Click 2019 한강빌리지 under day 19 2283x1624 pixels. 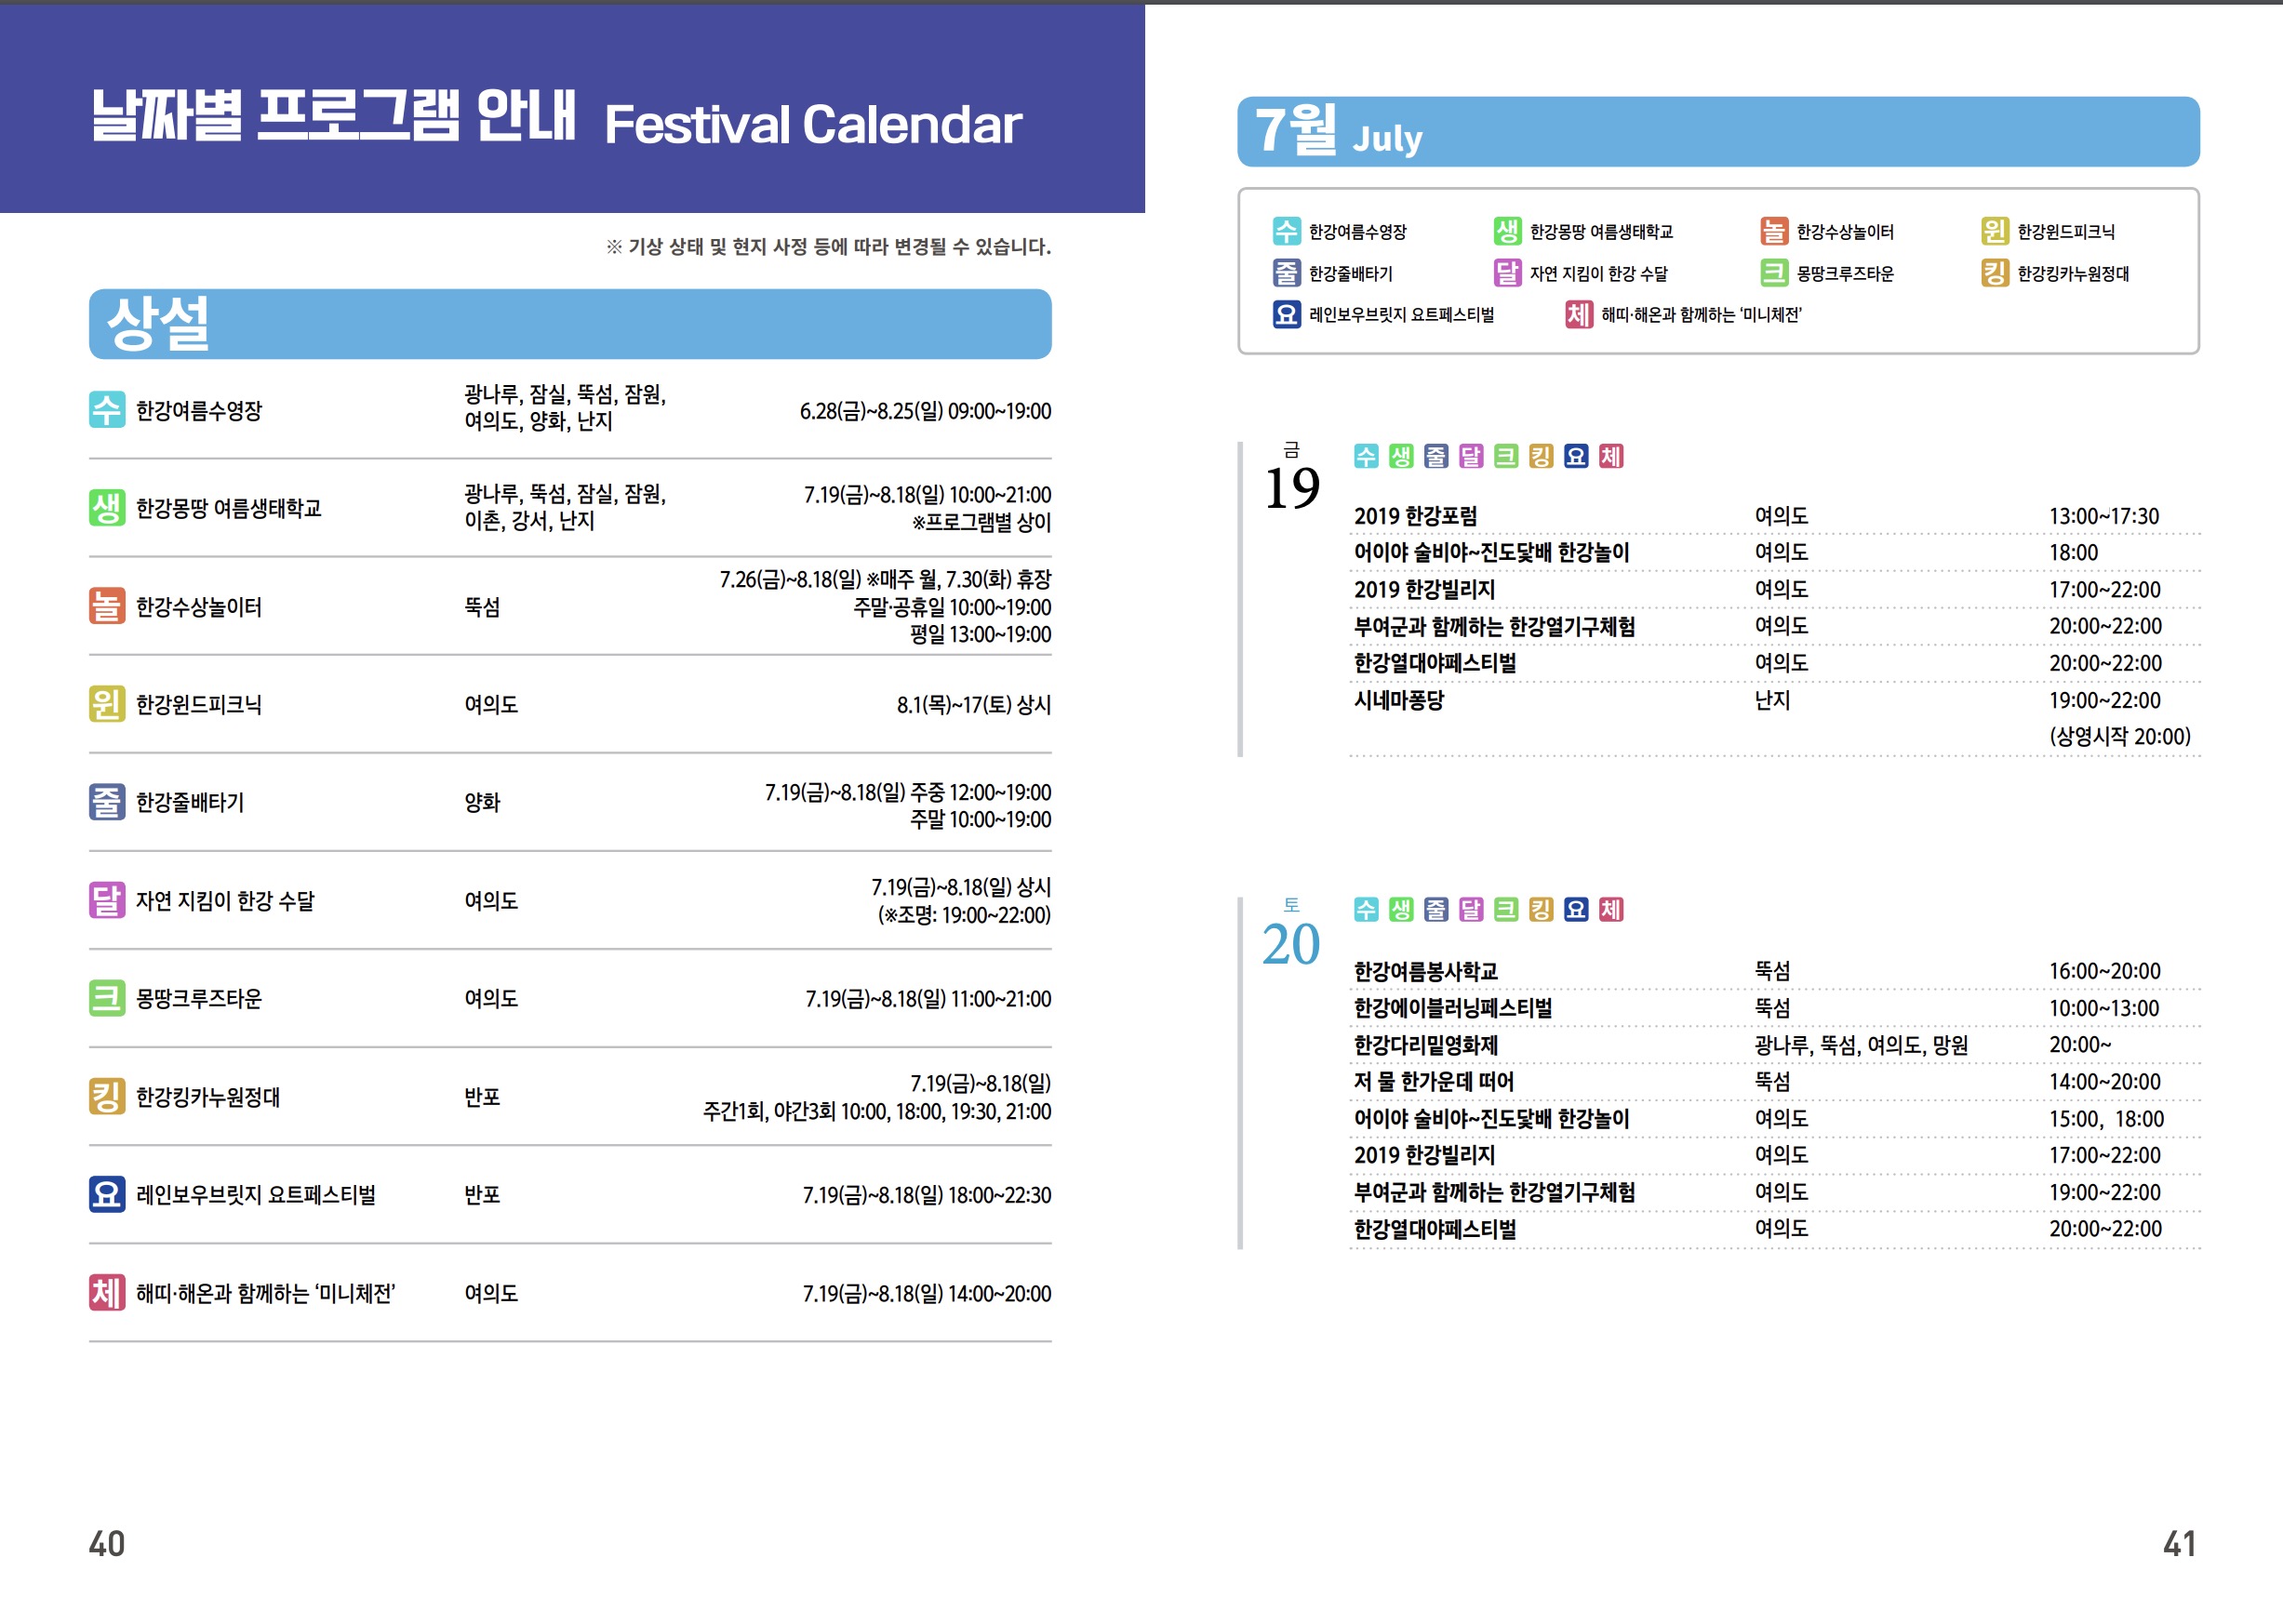(x=1424, y=589)
